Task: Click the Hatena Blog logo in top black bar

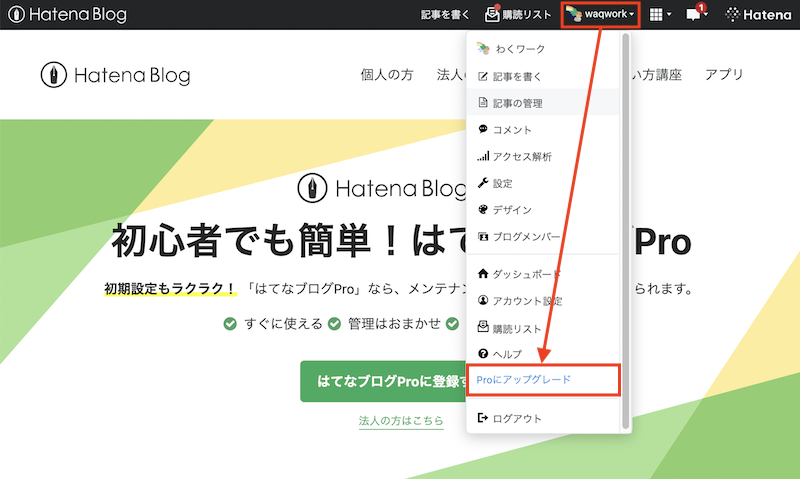Action: pyautogui.click(x=67, y=14)
